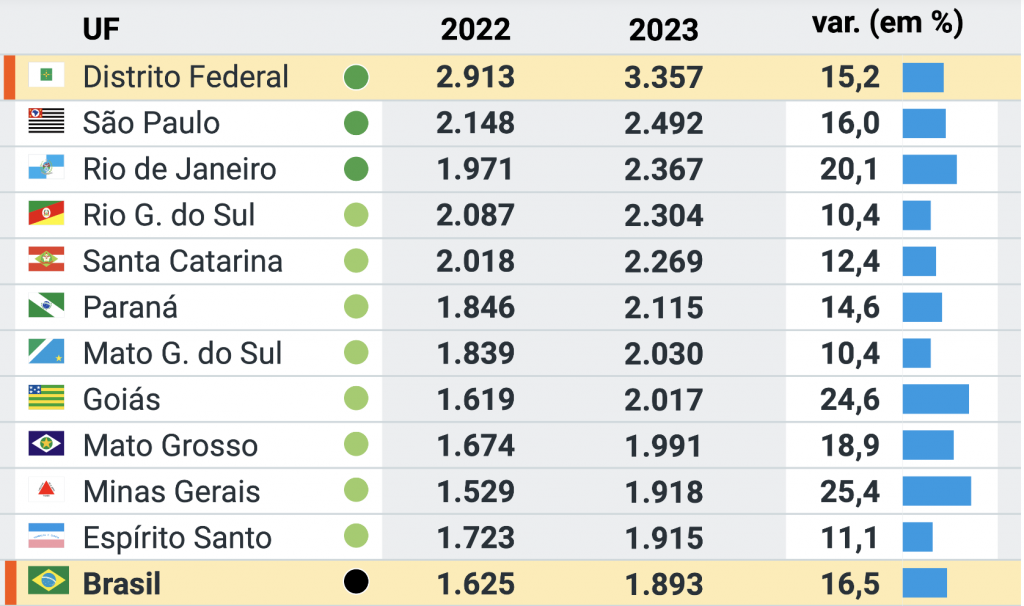Select the Rio de Janeiro flag icon
The width and height of the screenshot is (1024, 606).
click(46, 168)
